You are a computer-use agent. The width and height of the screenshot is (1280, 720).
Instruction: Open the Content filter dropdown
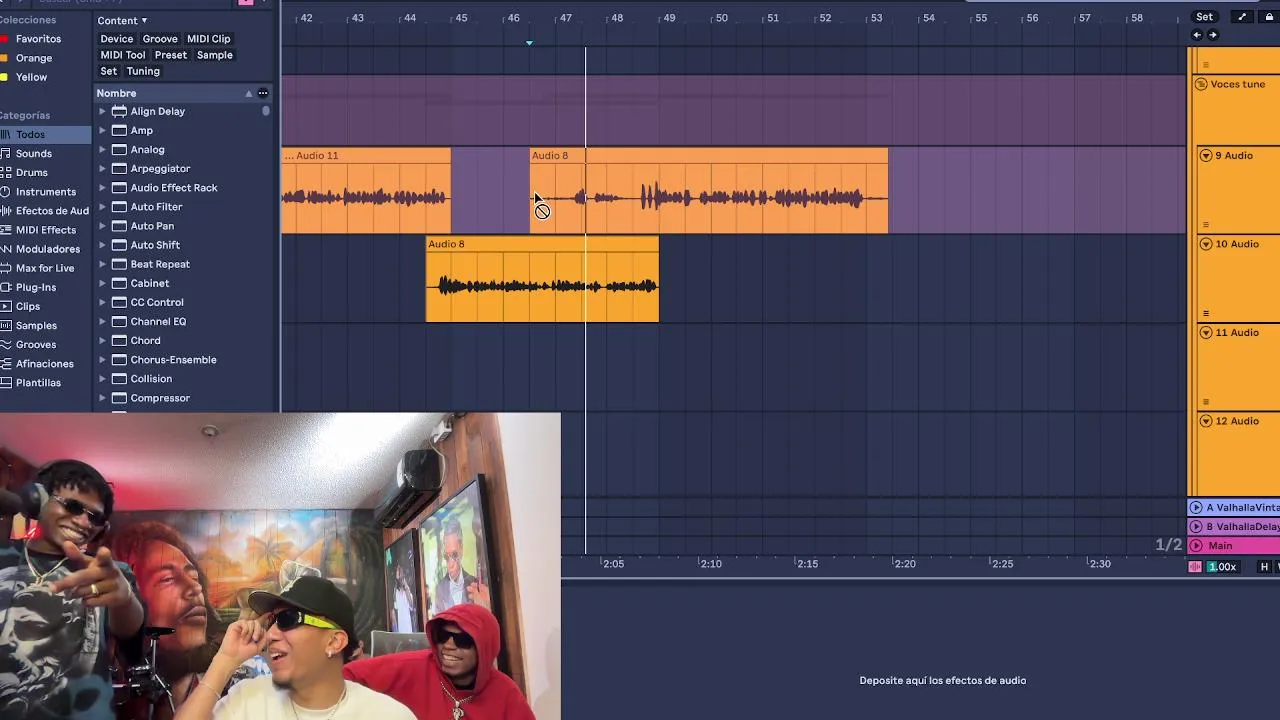[x=122, y=20]
